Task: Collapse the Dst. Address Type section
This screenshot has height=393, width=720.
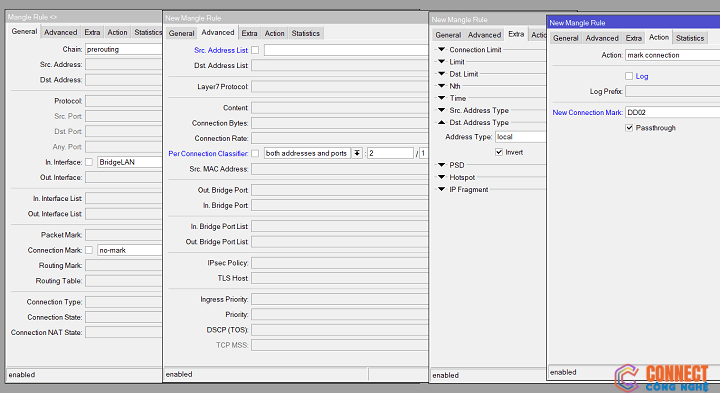Action: [442, 123]
